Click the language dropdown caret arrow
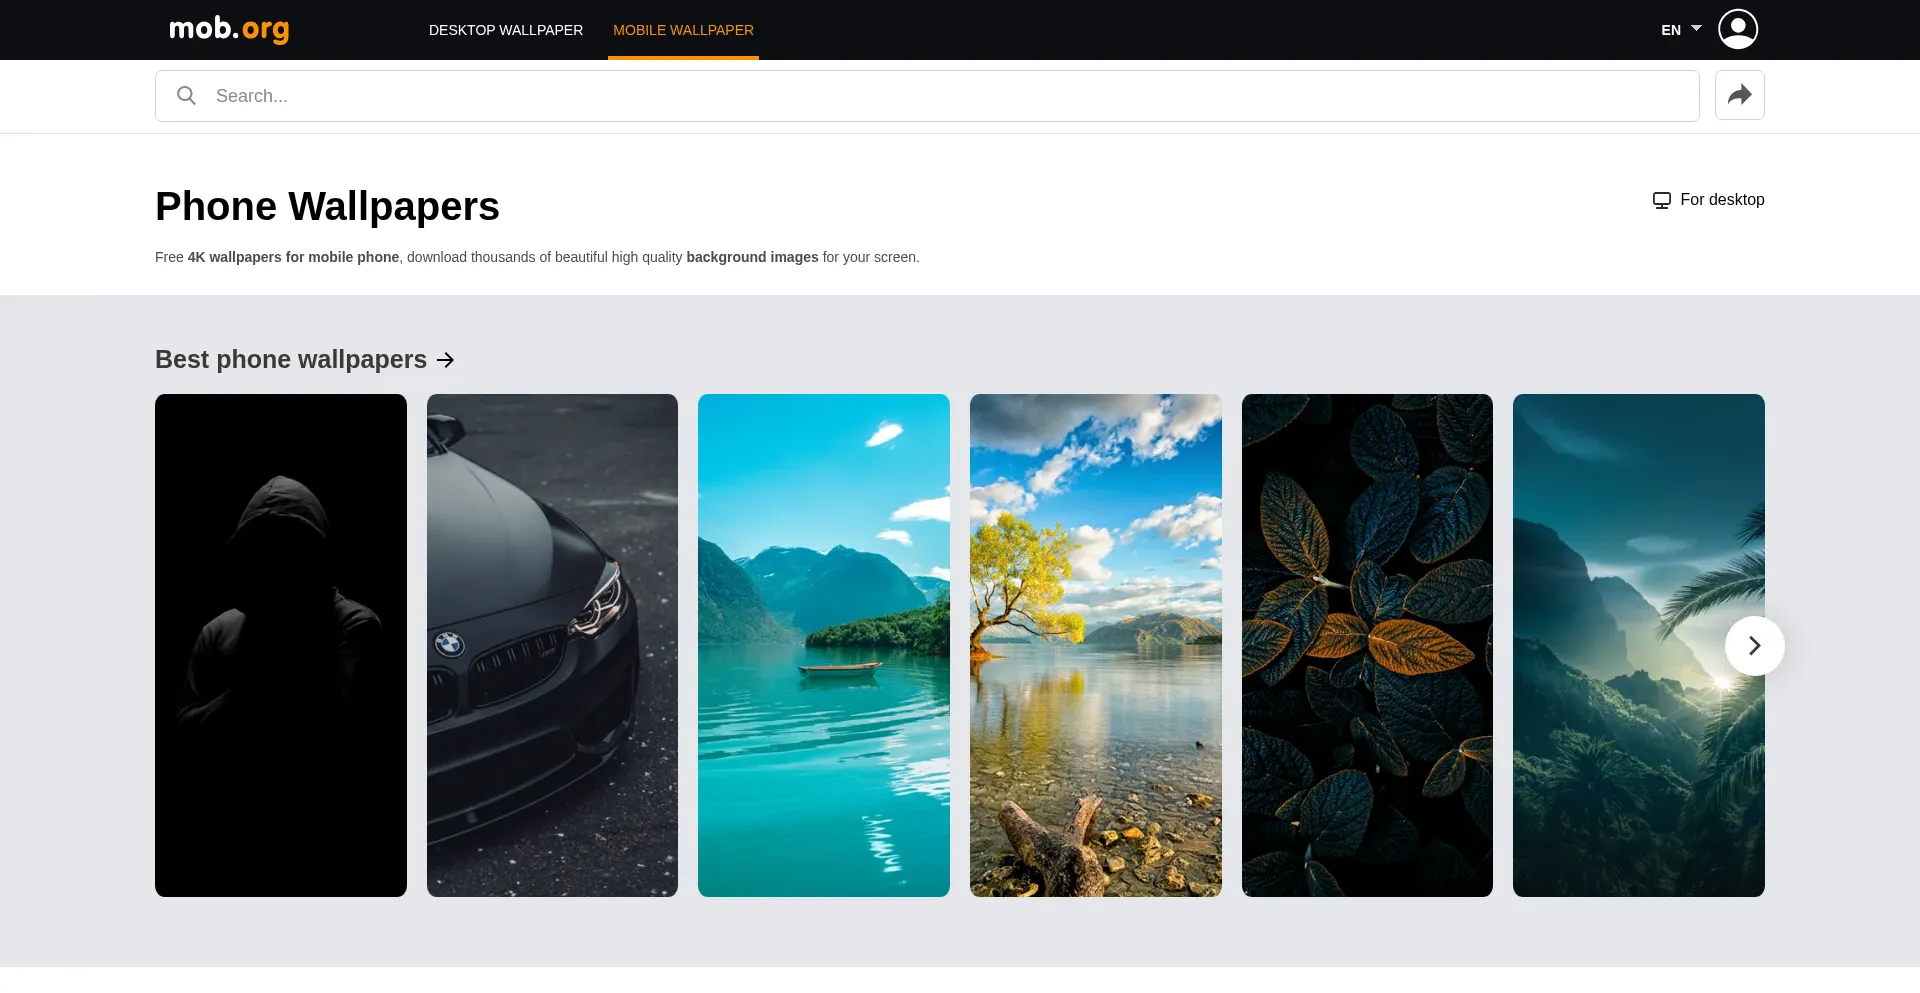 1696,28
